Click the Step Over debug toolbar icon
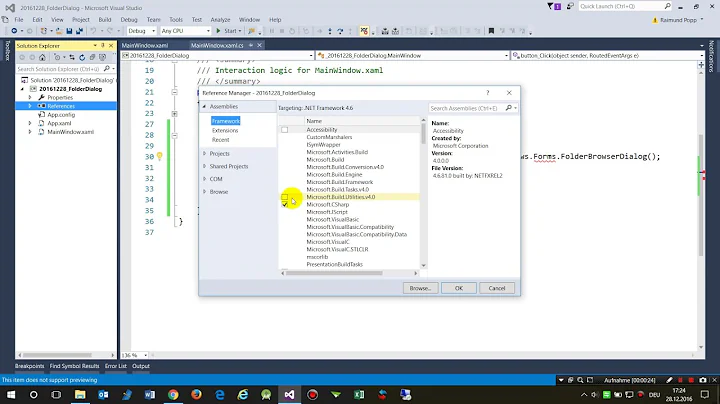The image size is (720, 404). [x=340, y=31]
